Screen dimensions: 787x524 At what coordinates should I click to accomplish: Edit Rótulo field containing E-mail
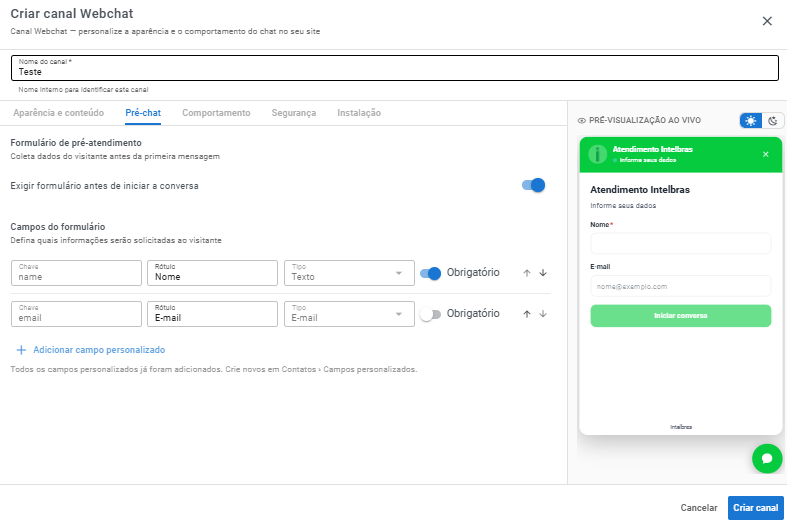[x=212, y=314]
